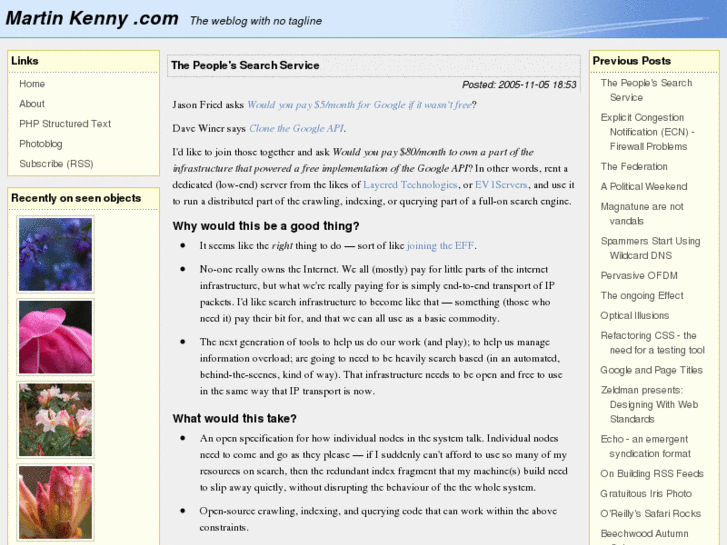Click the 'What would this take?' heading

tap(234, 418)
